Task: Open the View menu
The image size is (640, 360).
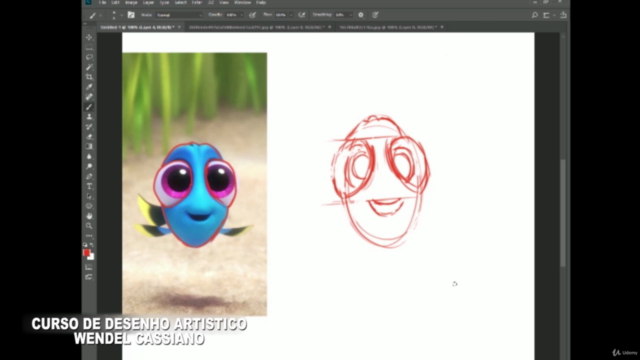Action: pyautogui.click(x=224, y=2)
